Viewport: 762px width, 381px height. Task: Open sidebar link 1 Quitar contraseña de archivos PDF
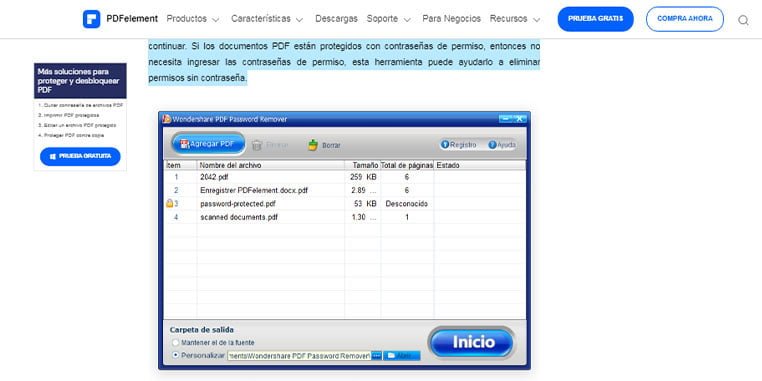point(81,105)
